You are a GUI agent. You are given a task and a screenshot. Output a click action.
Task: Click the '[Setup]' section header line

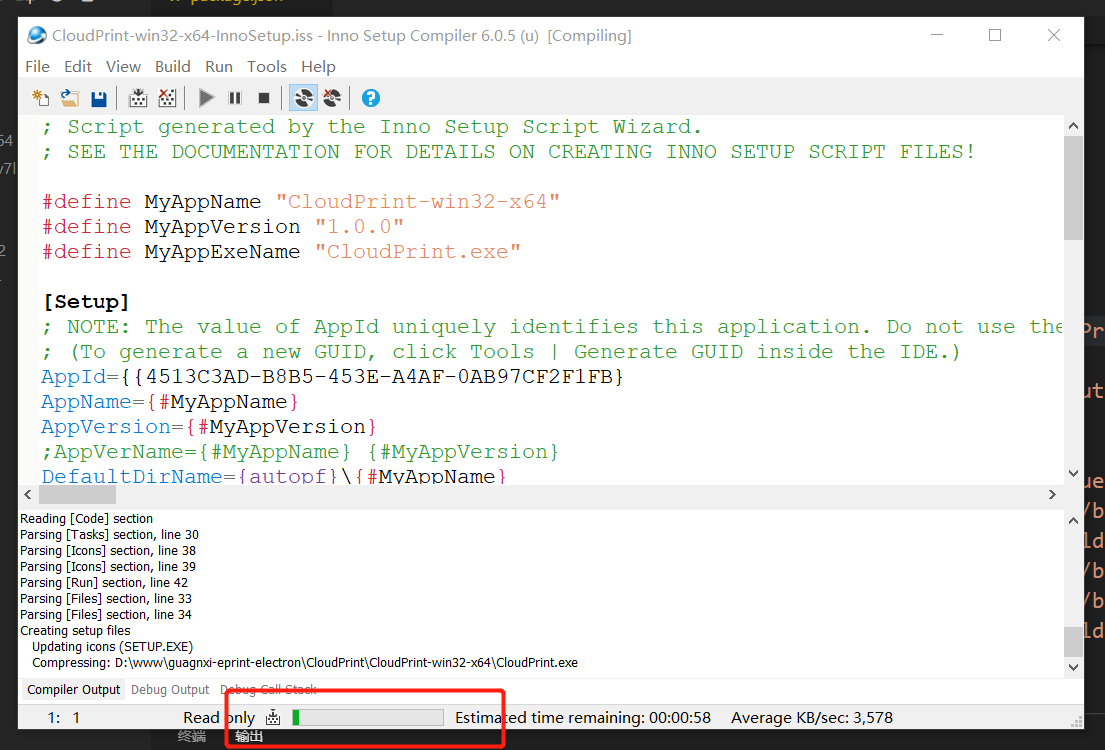(x=86, y=302)
